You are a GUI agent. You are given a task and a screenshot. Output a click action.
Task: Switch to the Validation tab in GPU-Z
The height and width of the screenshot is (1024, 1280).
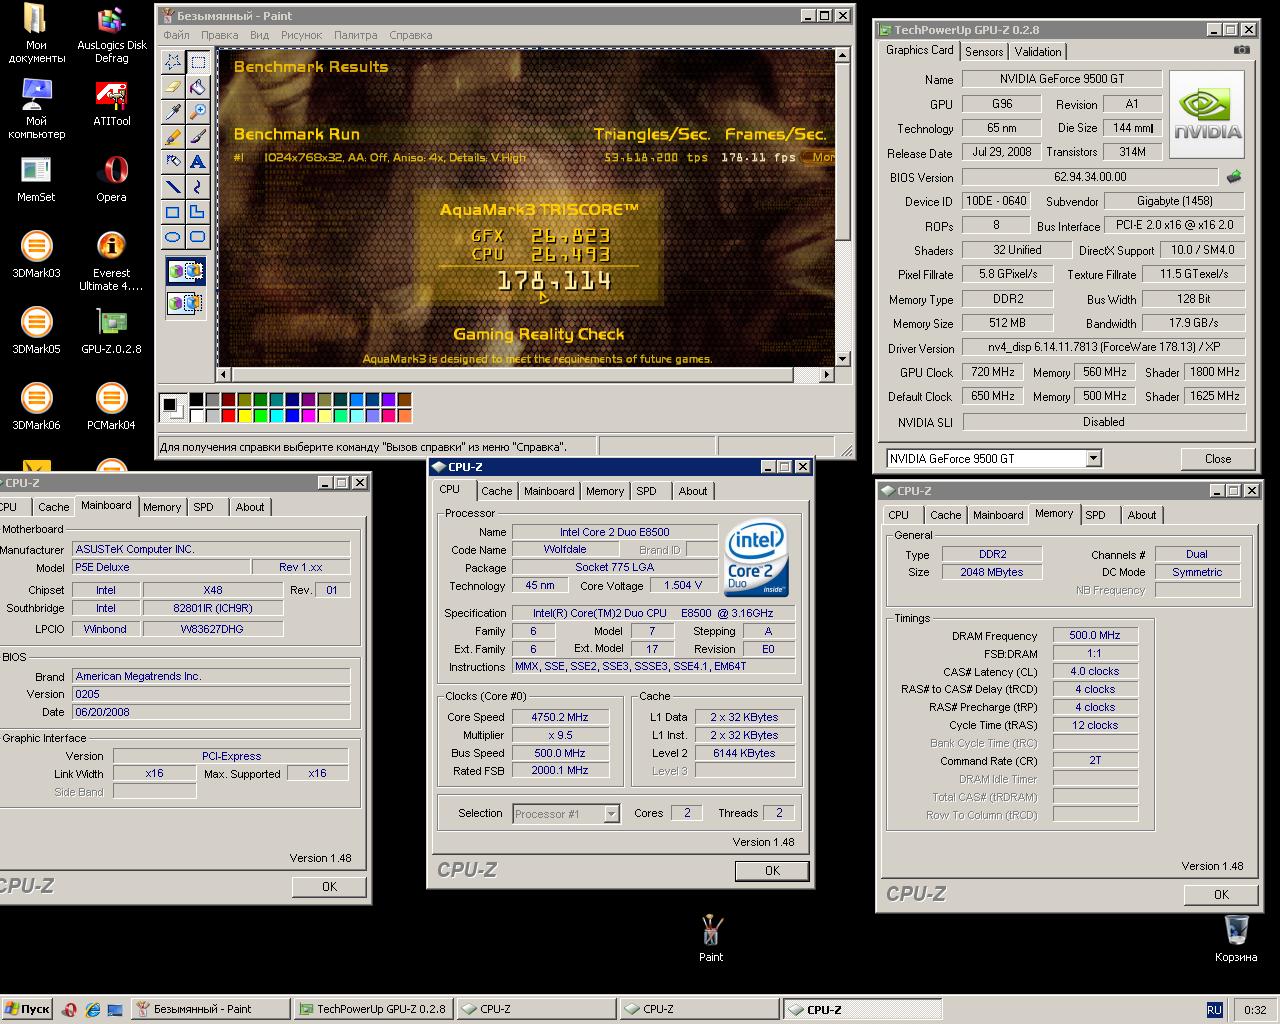click(x=1037, y=52)
